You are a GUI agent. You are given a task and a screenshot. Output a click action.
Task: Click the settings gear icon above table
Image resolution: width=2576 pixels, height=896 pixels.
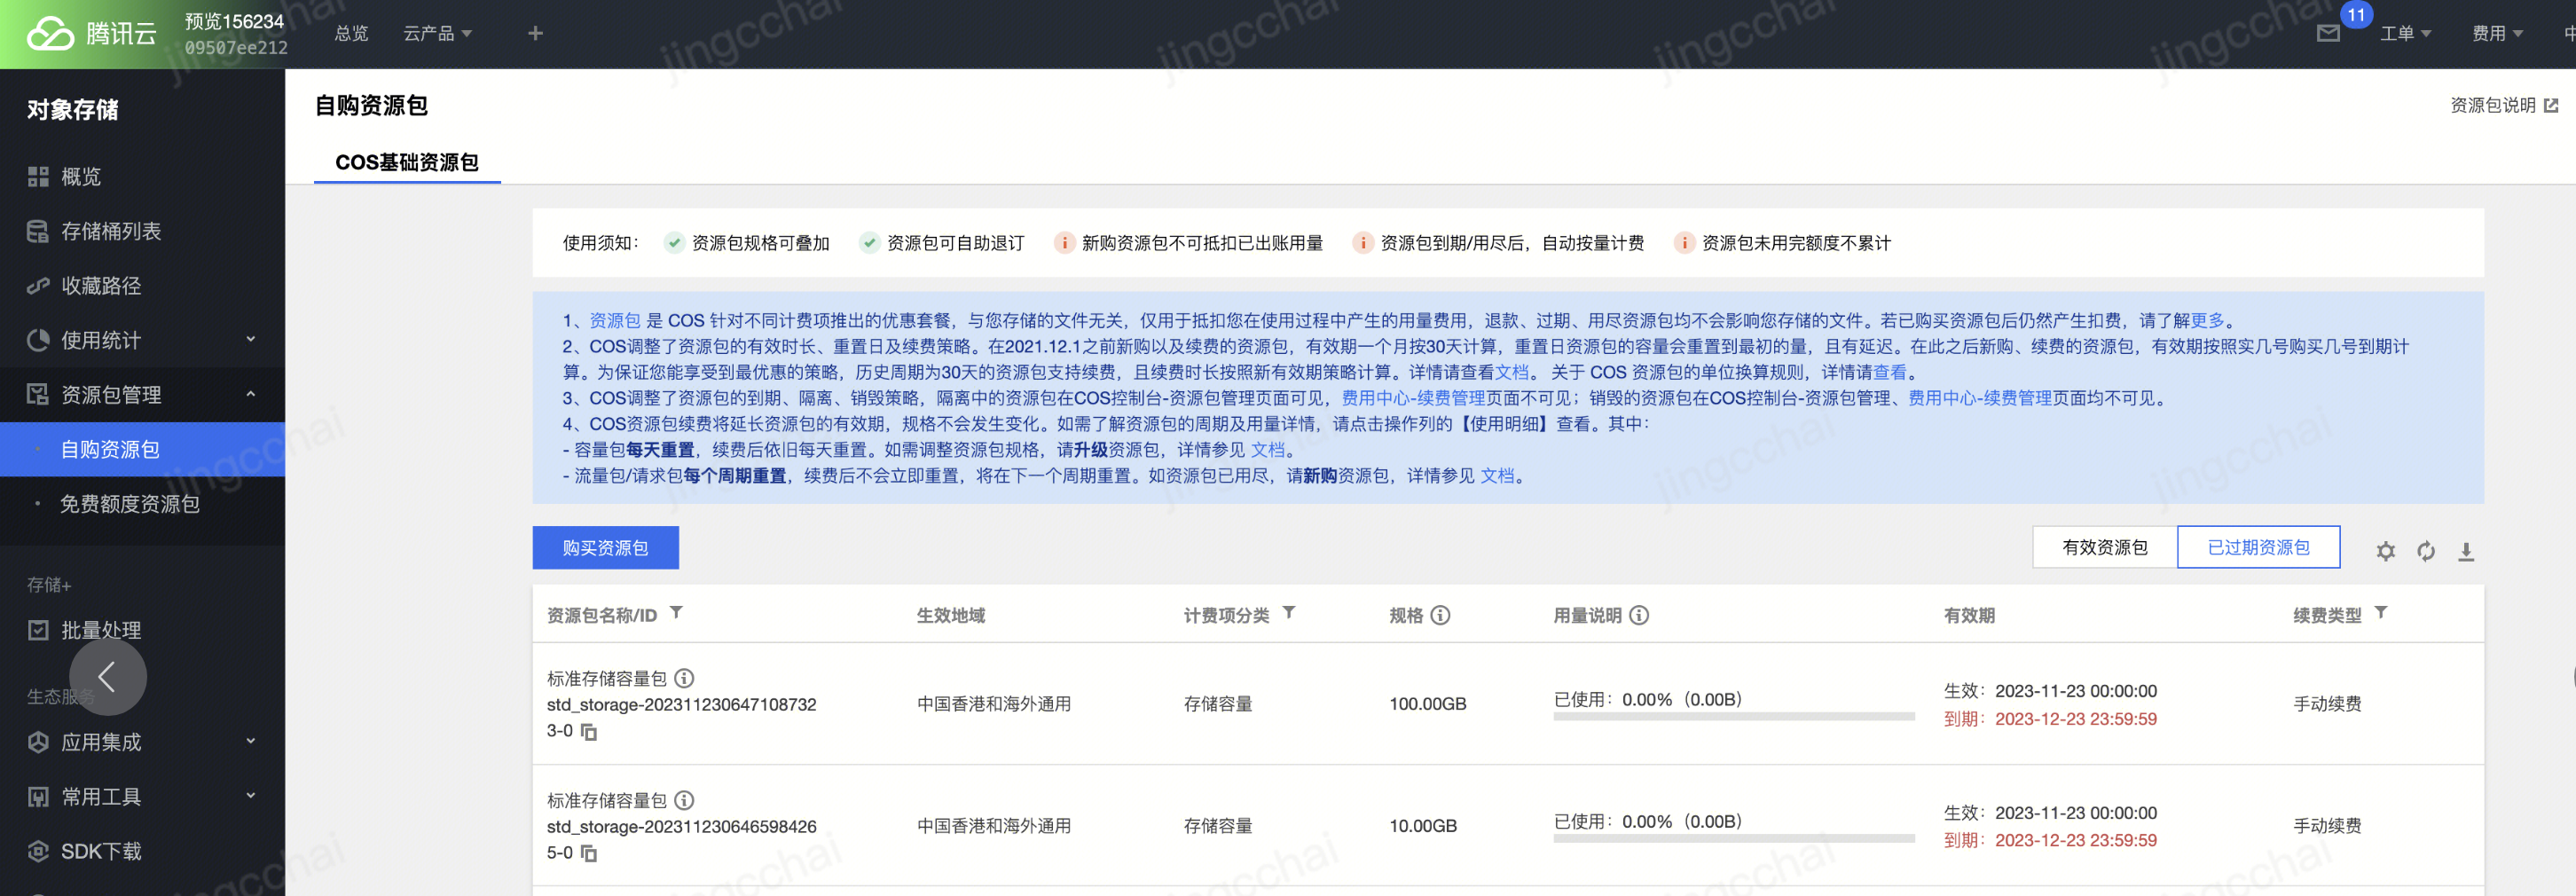pos(2385,551)
